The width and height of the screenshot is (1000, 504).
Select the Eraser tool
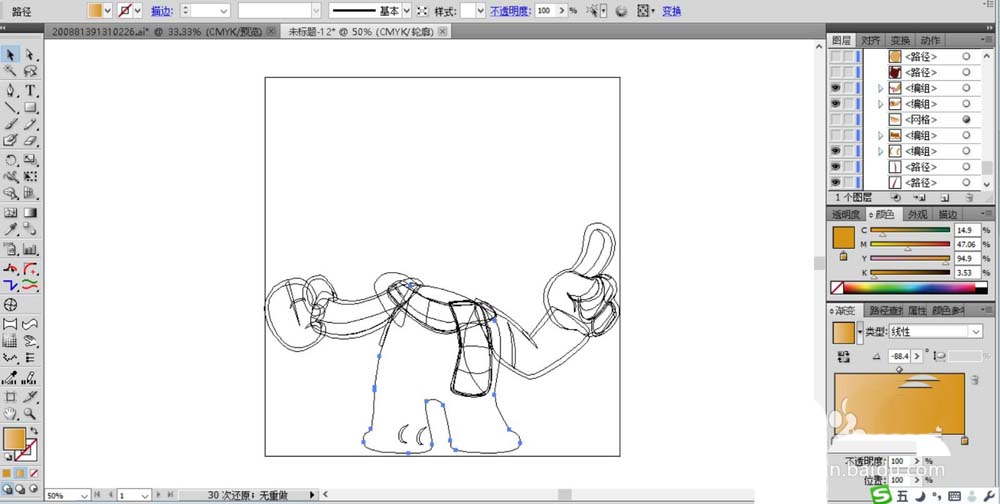29,141
